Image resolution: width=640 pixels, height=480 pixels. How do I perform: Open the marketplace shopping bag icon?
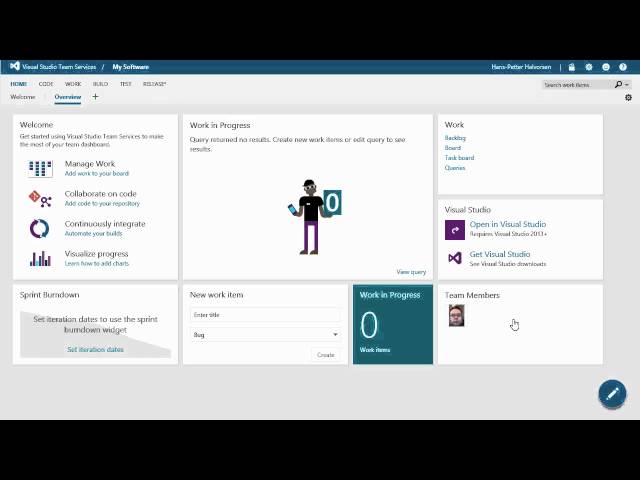tap(571, 67)
